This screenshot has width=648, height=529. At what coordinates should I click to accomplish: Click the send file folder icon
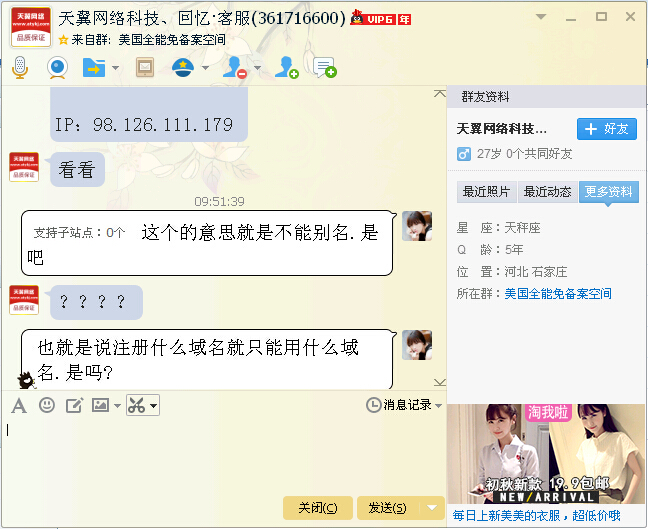pos(94,68)
